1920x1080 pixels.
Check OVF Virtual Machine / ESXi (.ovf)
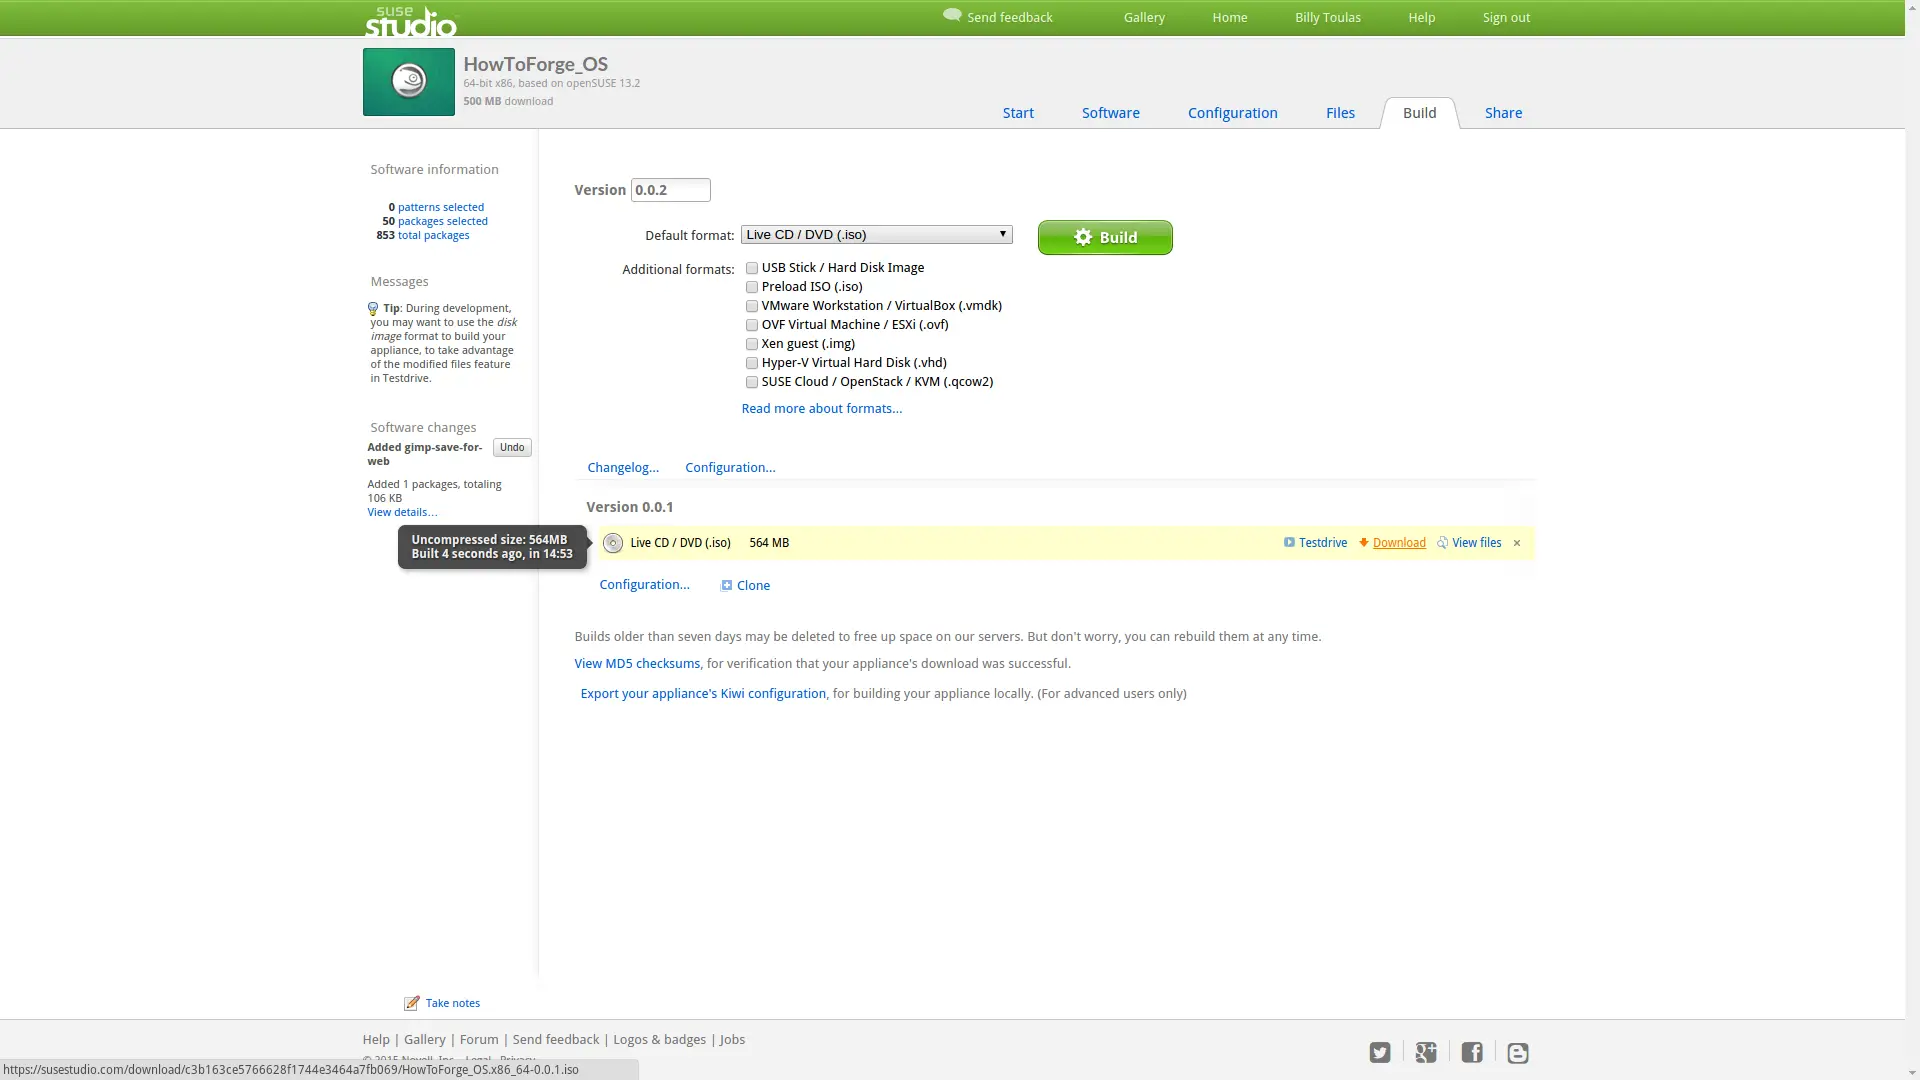click(752, 325)
